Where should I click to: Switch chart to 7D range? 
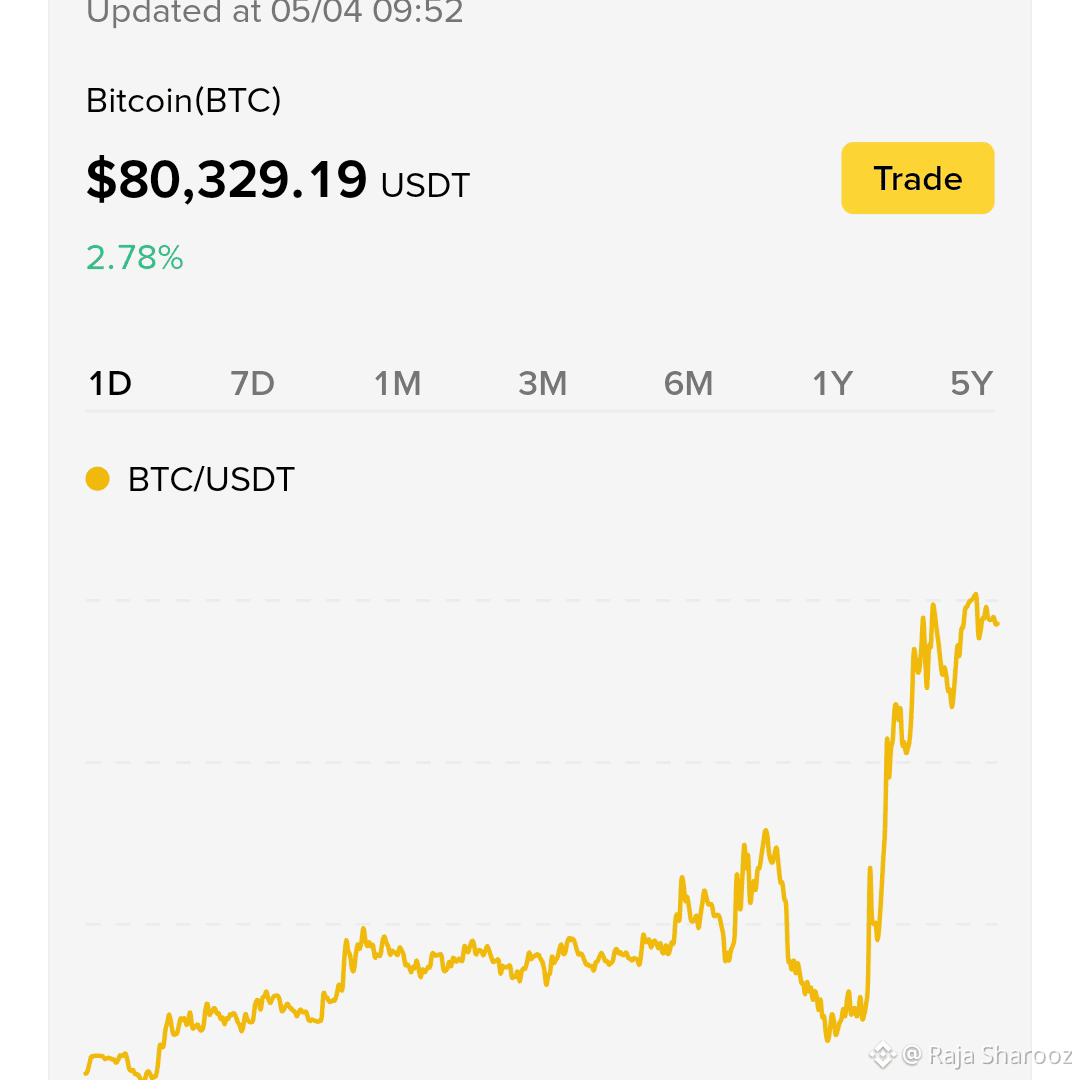pos(252,384)
